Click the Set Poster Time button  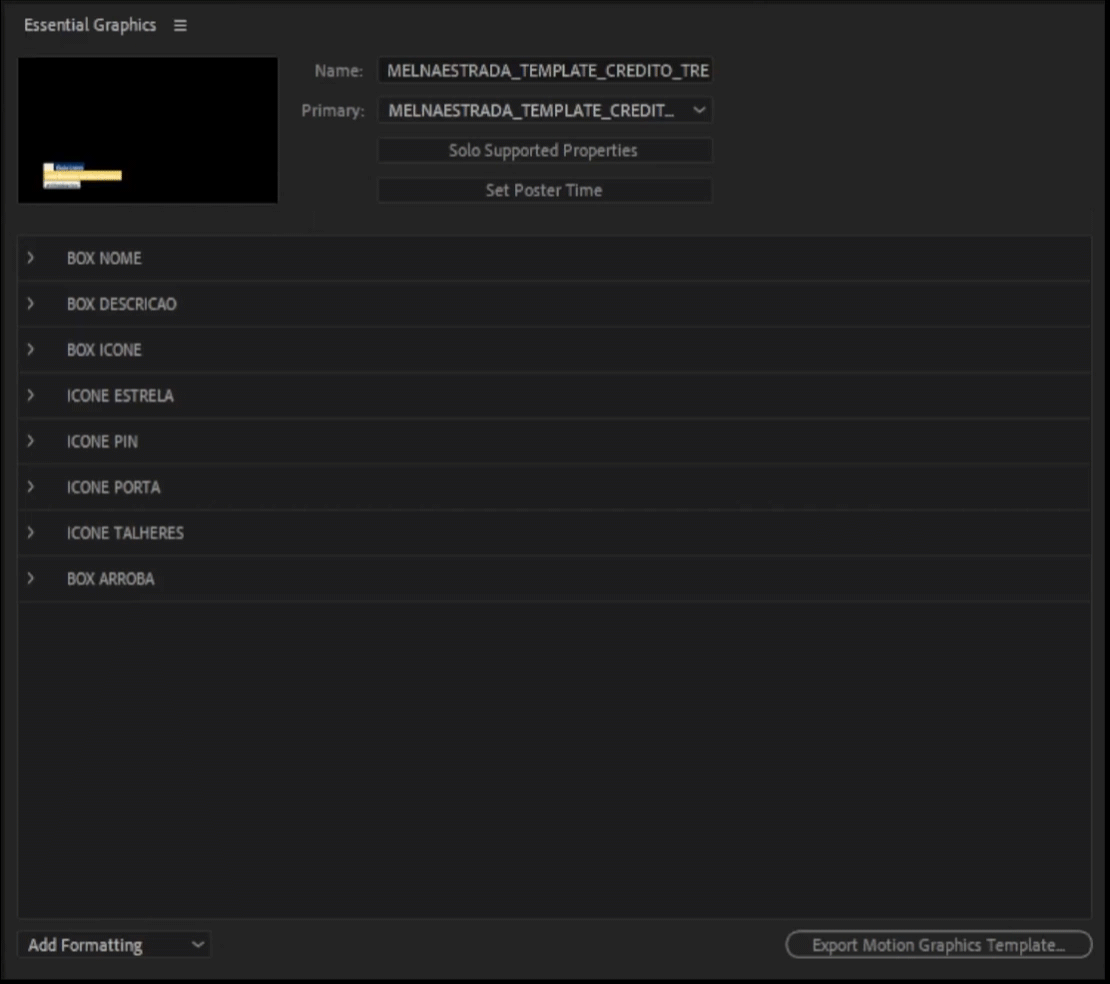[x=544, y=190]
